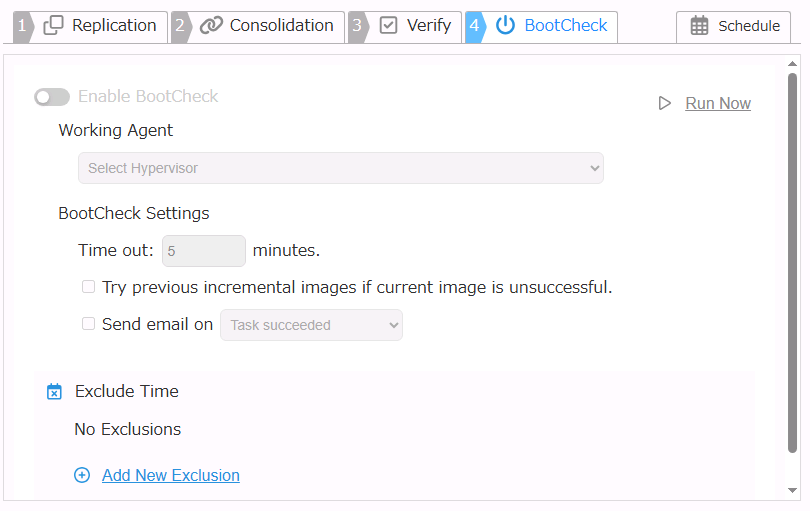Image resolution: width=810 pixels, height=511 pixels.
Task: Click the Consolidation link icon
Action: coord(211,26)
